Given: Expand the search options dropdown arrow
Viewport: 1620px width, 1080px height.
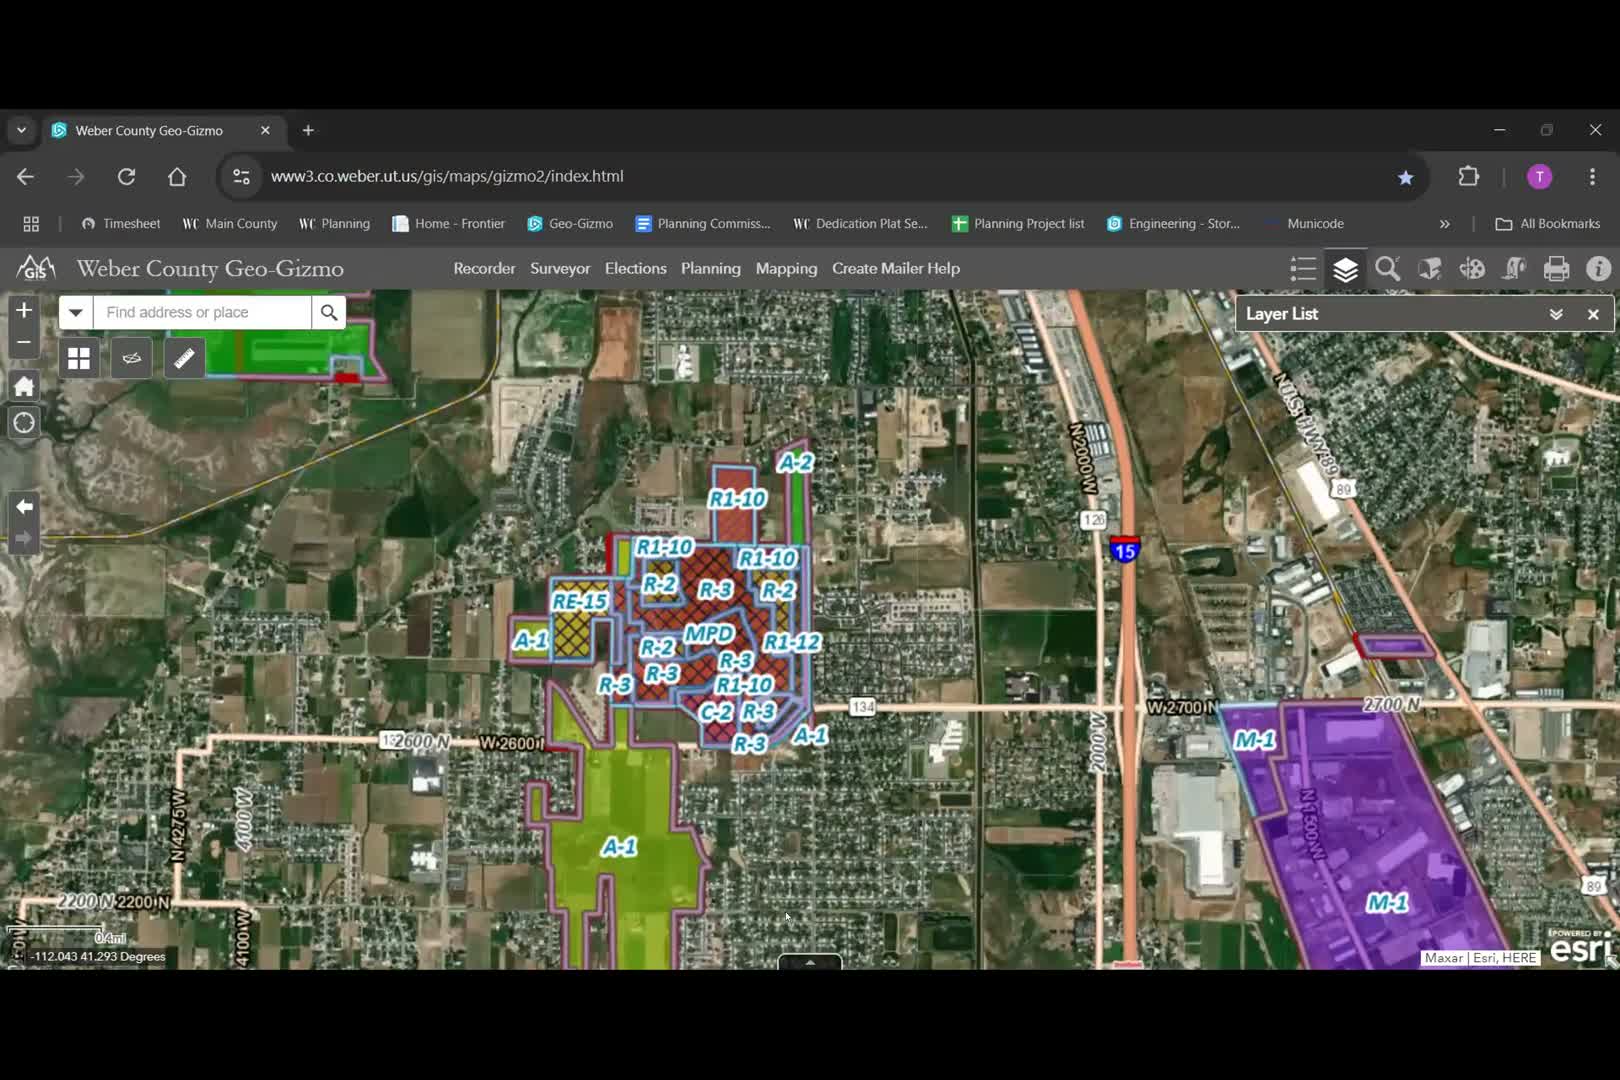Looking at the screenshot, I should (x=75, y=312).
